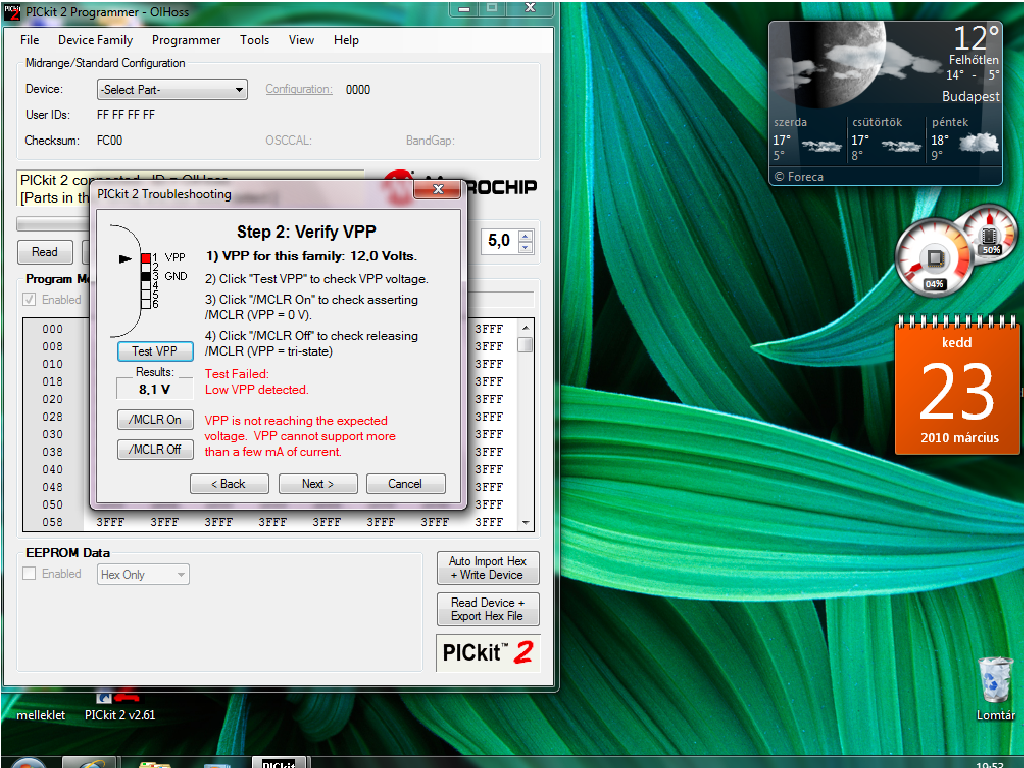Click program memory scrollbar up arrow

tap(525, 327)
